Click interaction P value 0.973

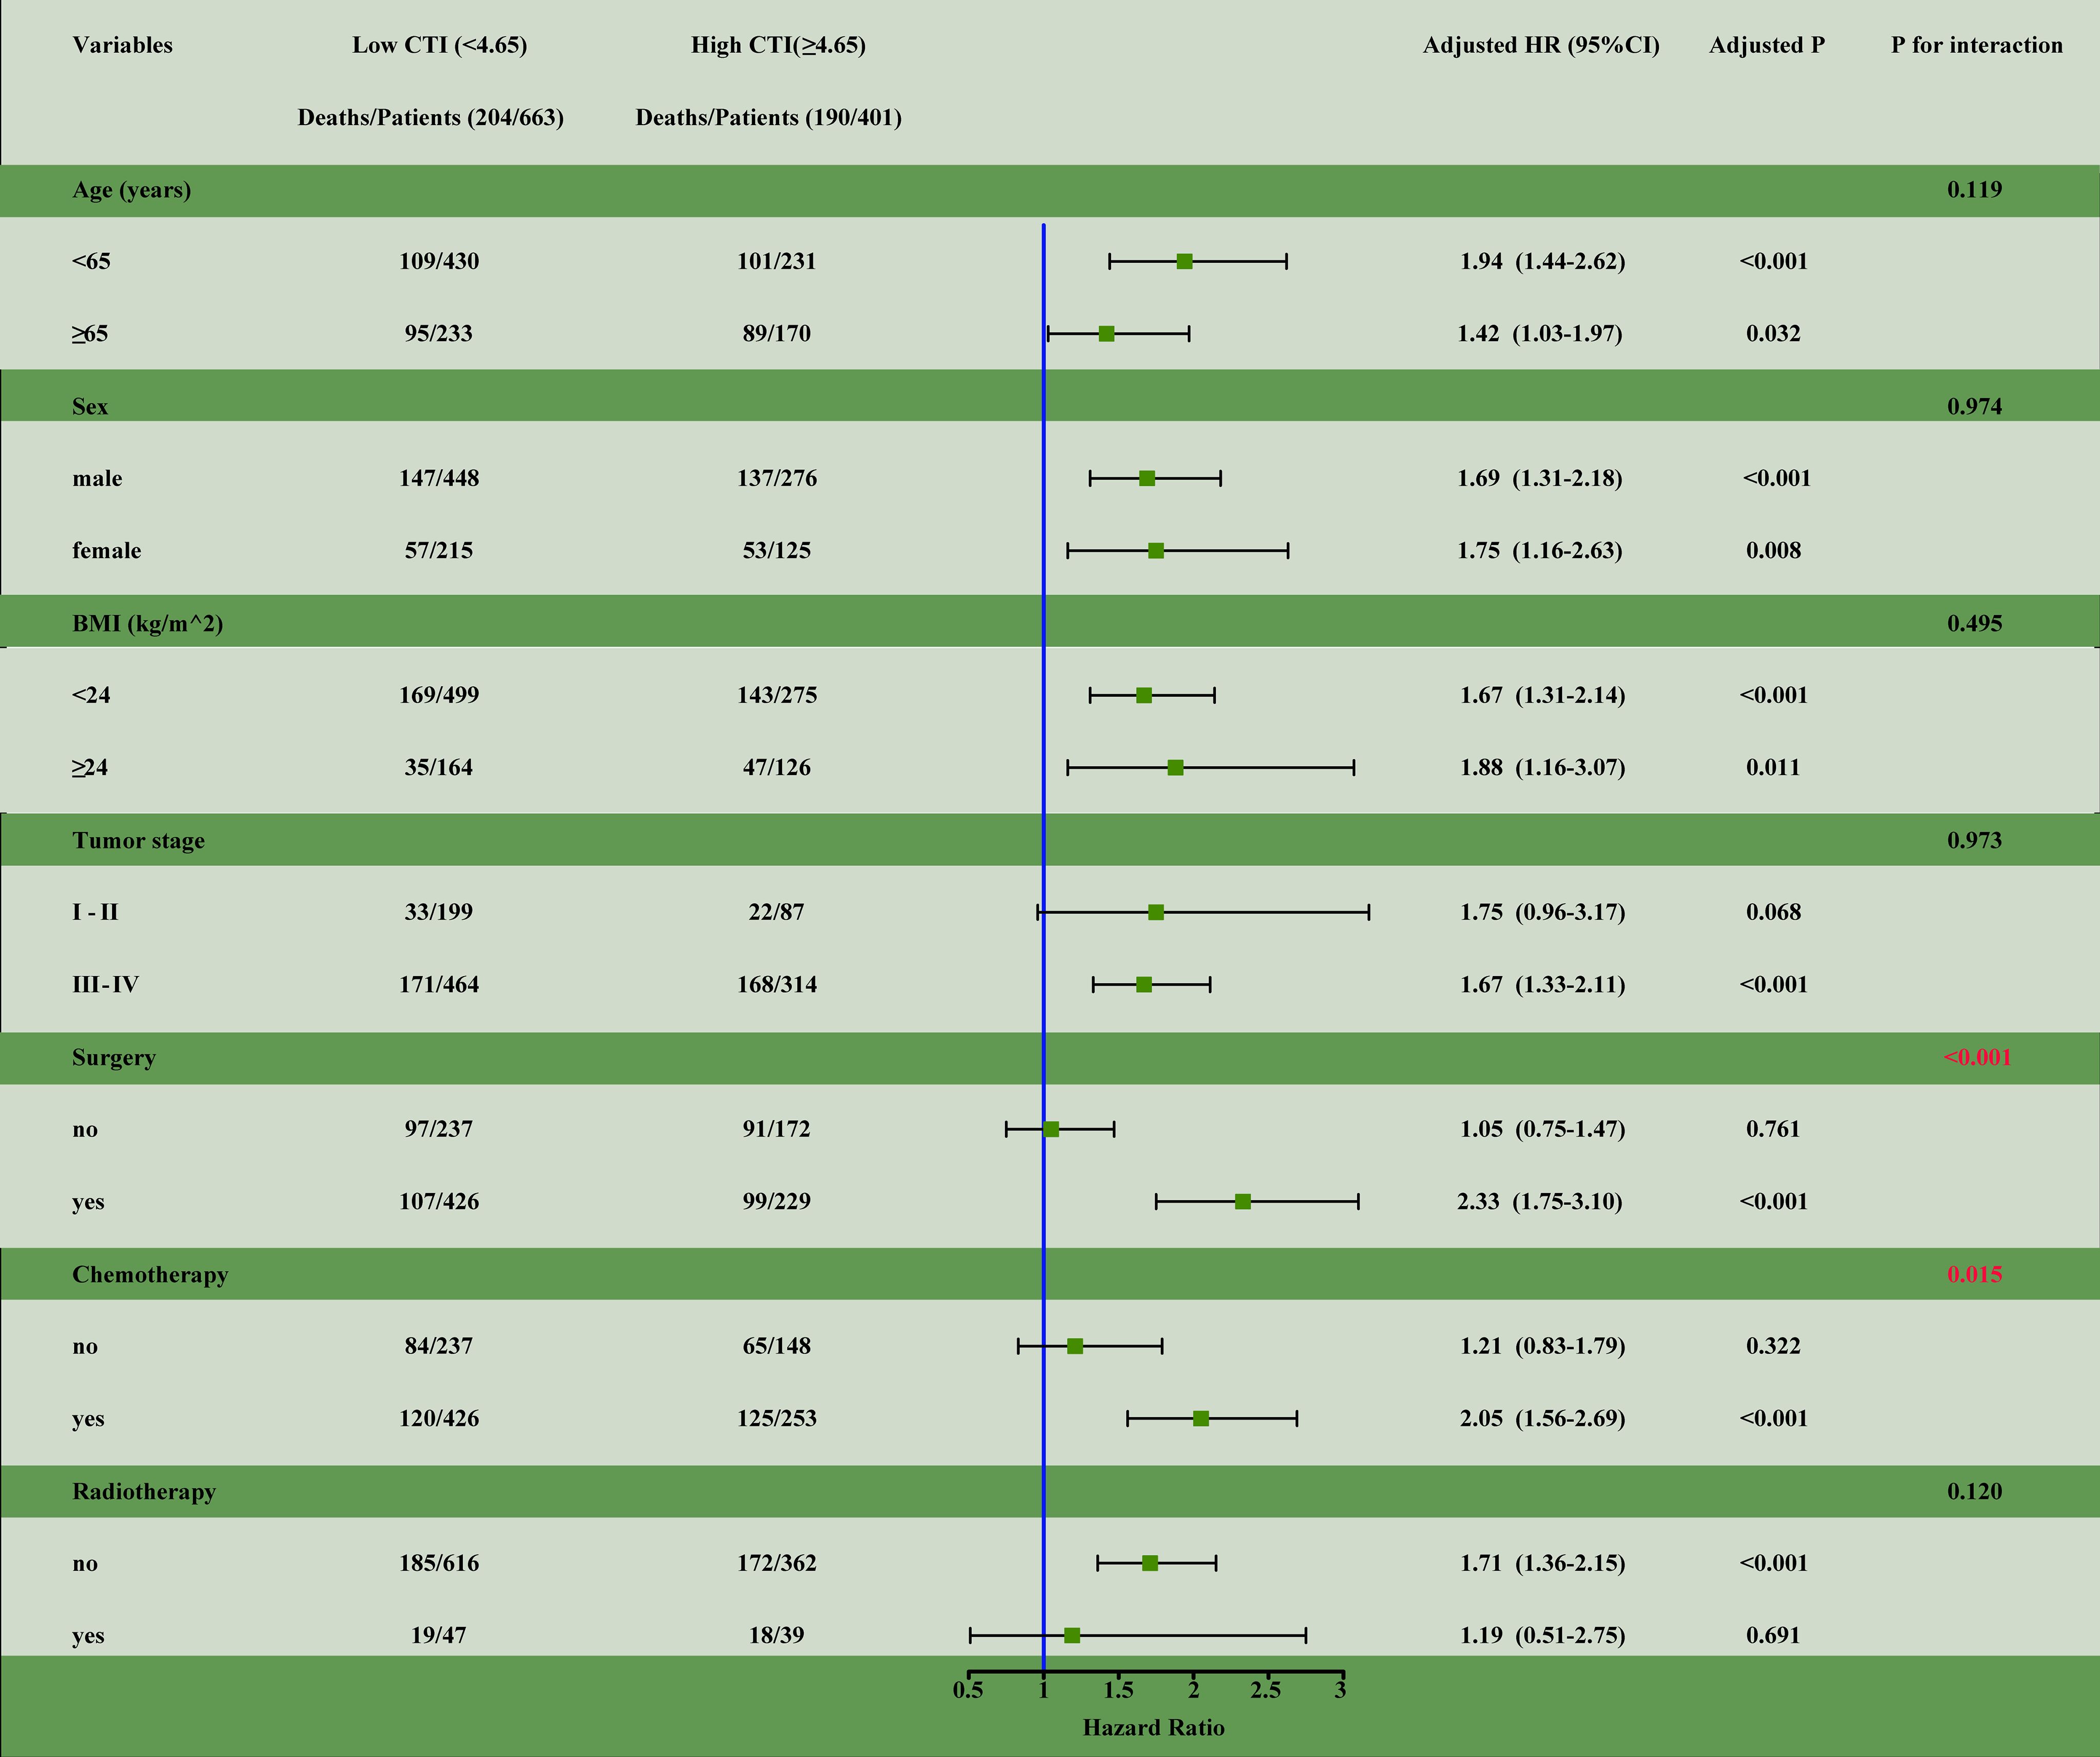(x=1974, y=841)
